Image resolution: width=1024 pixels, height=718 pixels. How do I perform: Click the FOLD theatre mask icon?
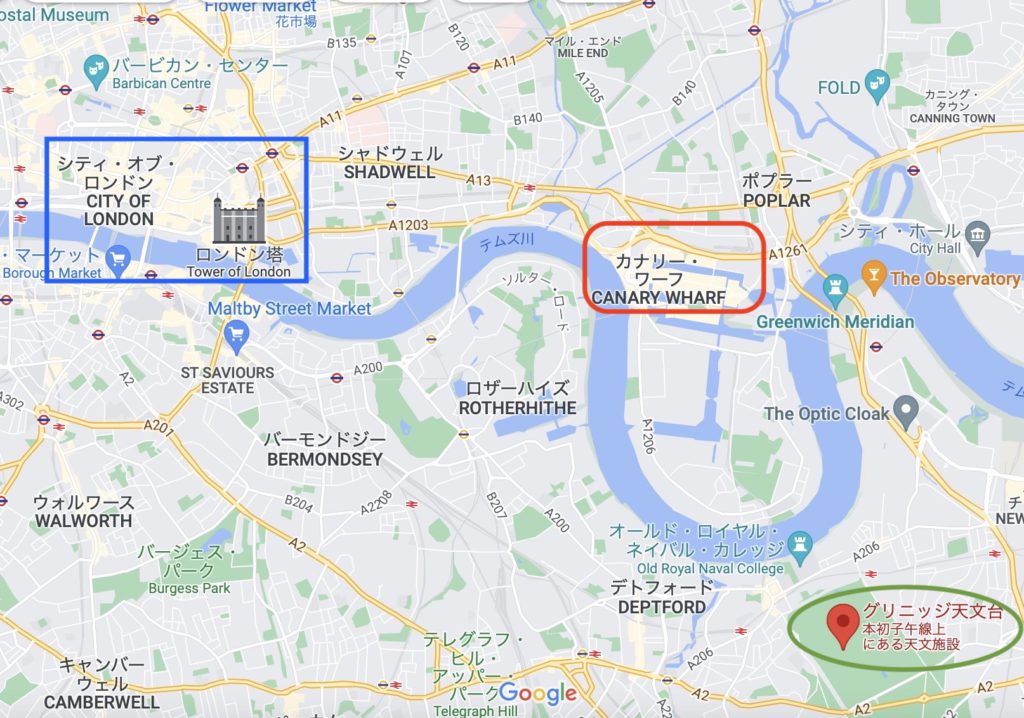[x=877, y=86]
